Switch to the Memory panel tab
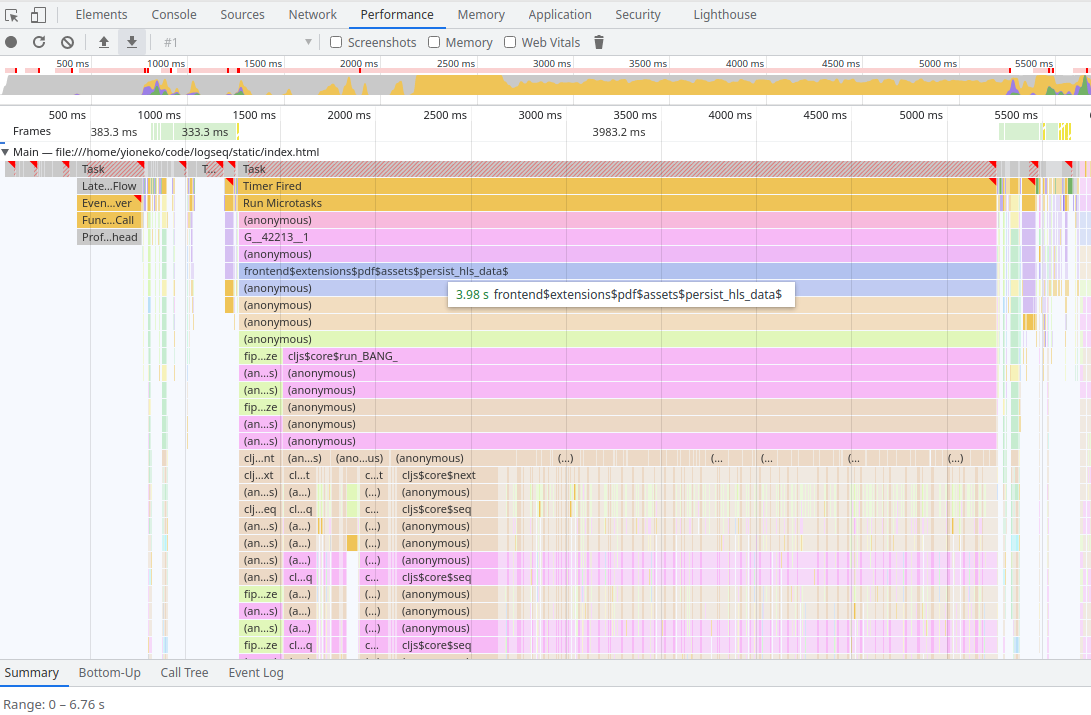The height and width of the screenshot is (715, 1091). coord(480,14)
